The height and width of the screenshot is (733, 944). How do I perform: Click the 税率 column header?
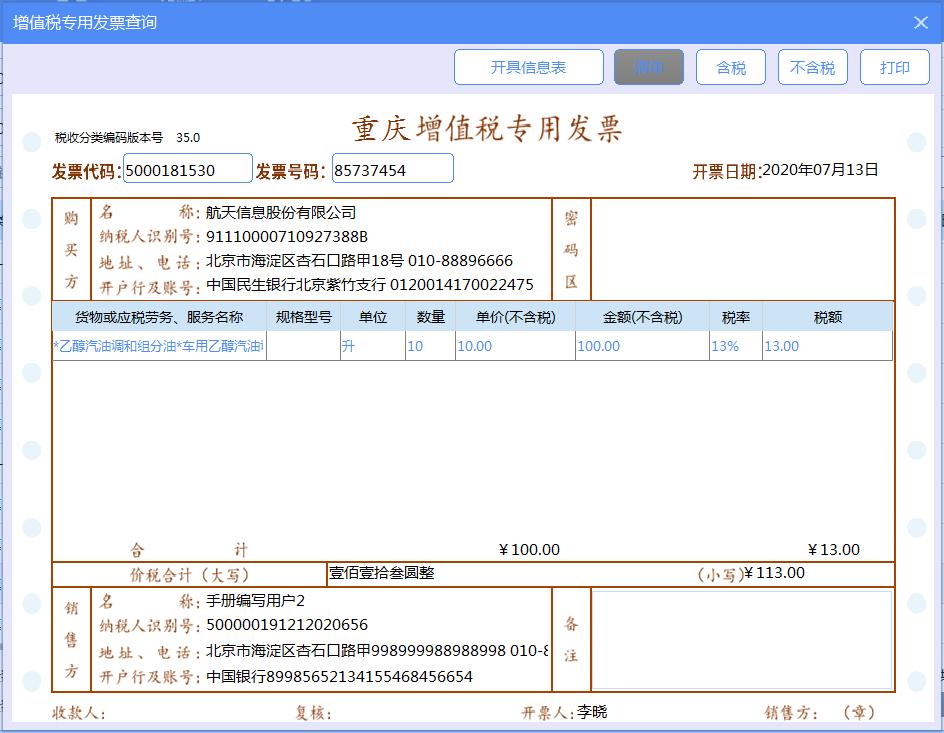tap(733, 316)
